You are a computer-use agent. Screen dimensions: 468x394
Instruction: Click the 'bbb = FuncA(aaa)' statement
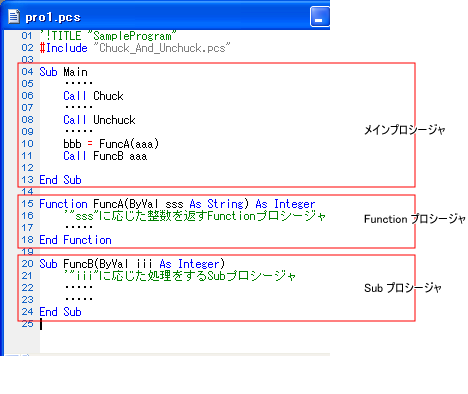click(x=111, y=144)
